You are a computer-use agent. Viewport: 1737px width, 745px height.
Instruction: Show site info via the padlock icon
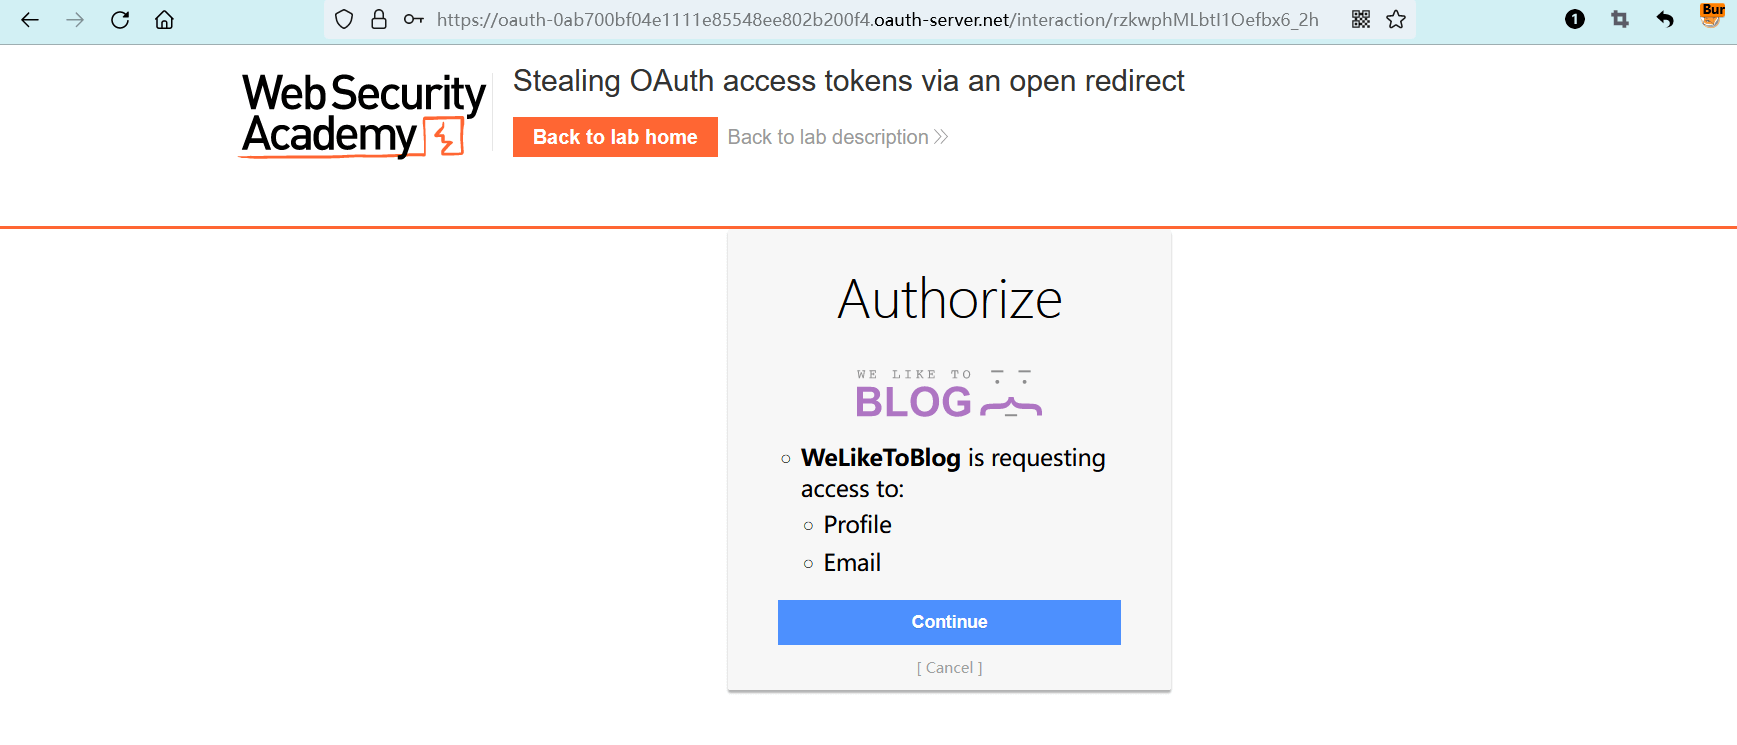[379, 20]
